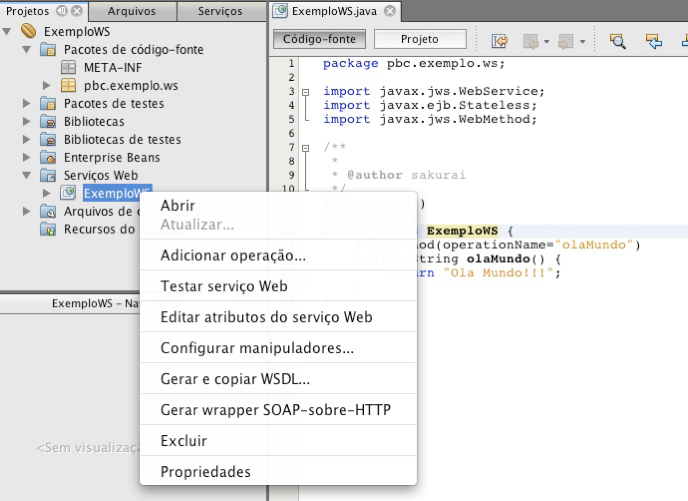The width and height of the screenshot is (688, 501).
Task: Select the pbc.exemplo.ws package label
Action: click(x=131, y=86)
